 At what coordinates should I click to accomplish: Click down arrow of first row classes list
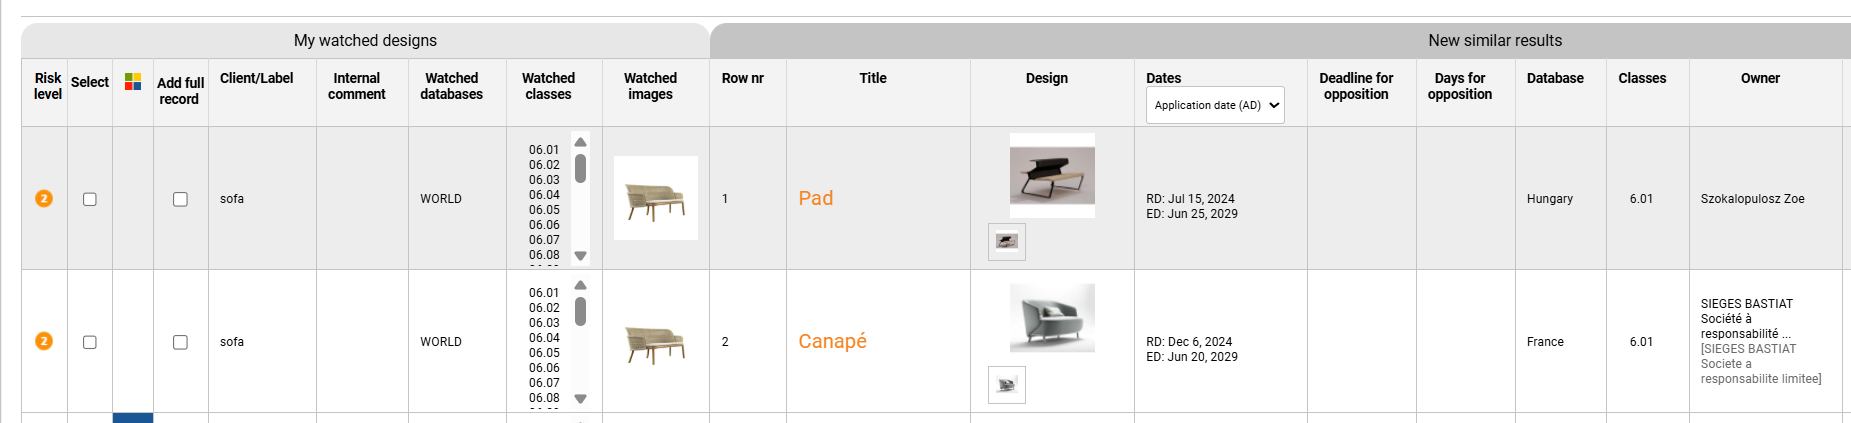pyautogui.click(x=580, y=256)
